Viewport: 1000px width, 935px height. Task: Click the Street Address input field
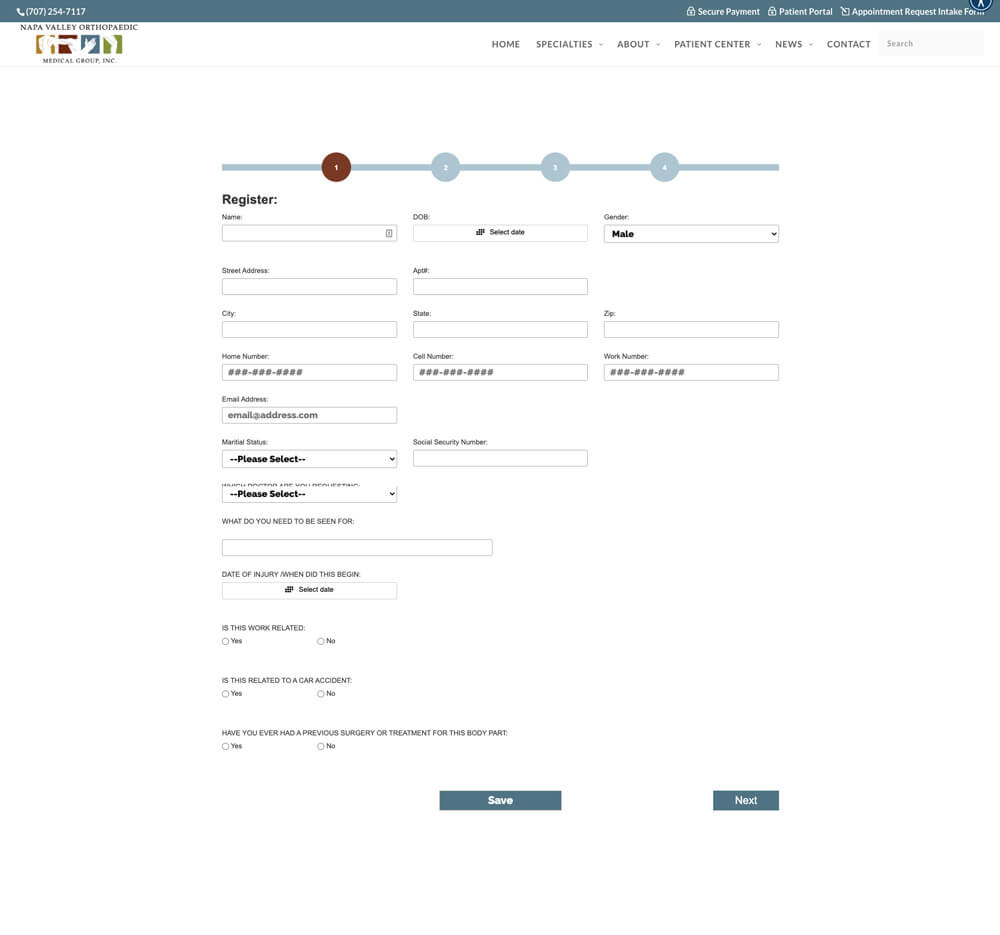click(x=309, y=286)
